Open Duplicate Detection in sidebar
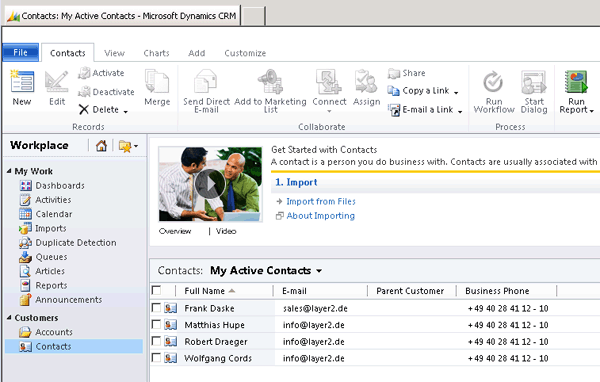The height and width of the screenshot is (382, 600). click(x=68, y=243)
